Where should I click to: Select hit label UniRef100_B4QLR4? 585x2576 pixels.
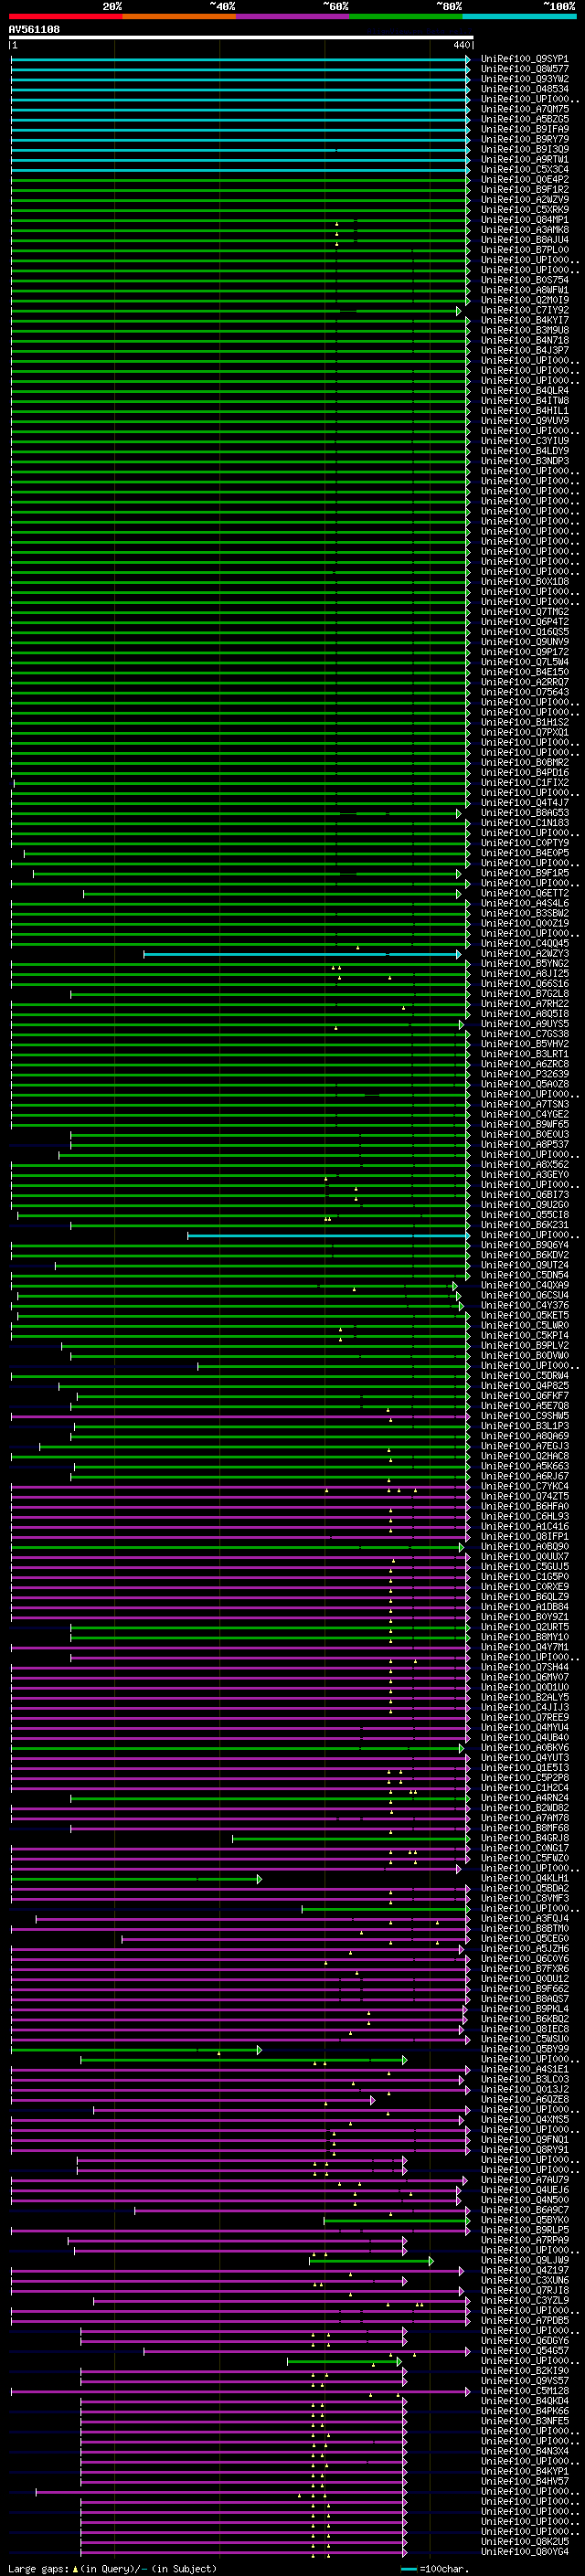(525, 390)
